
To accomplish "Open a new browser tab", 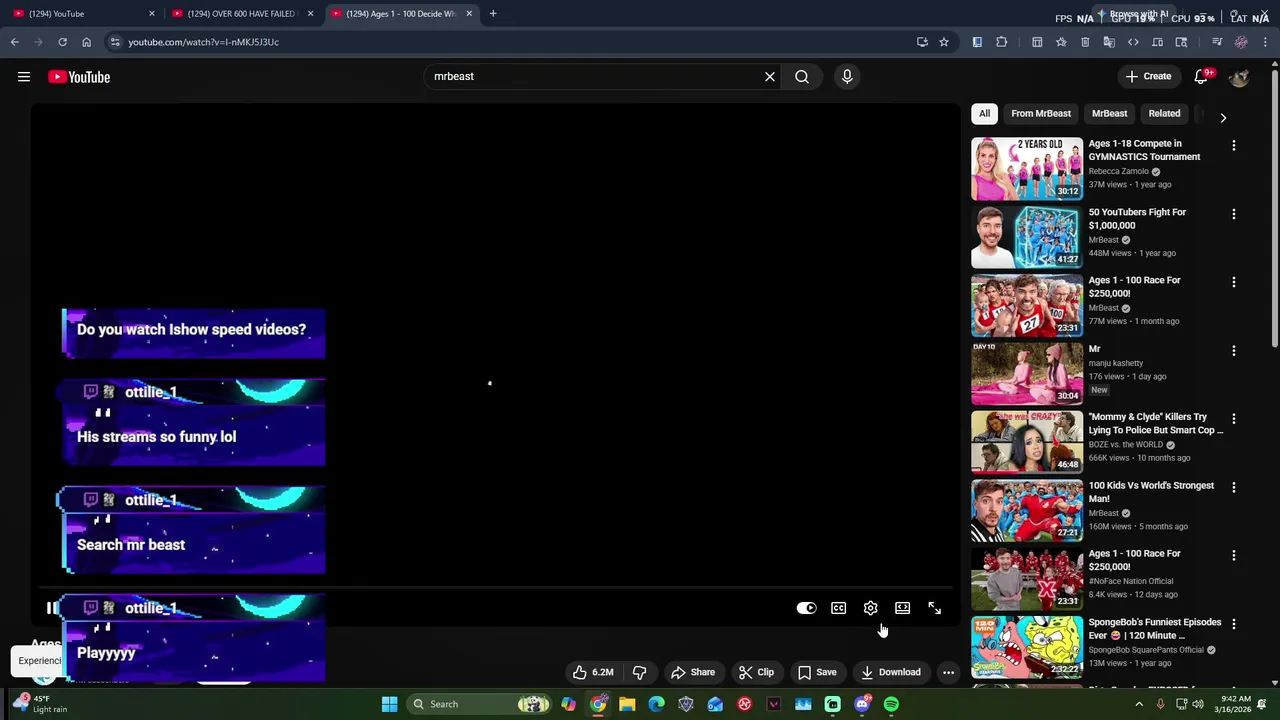I will pos(493,14).
